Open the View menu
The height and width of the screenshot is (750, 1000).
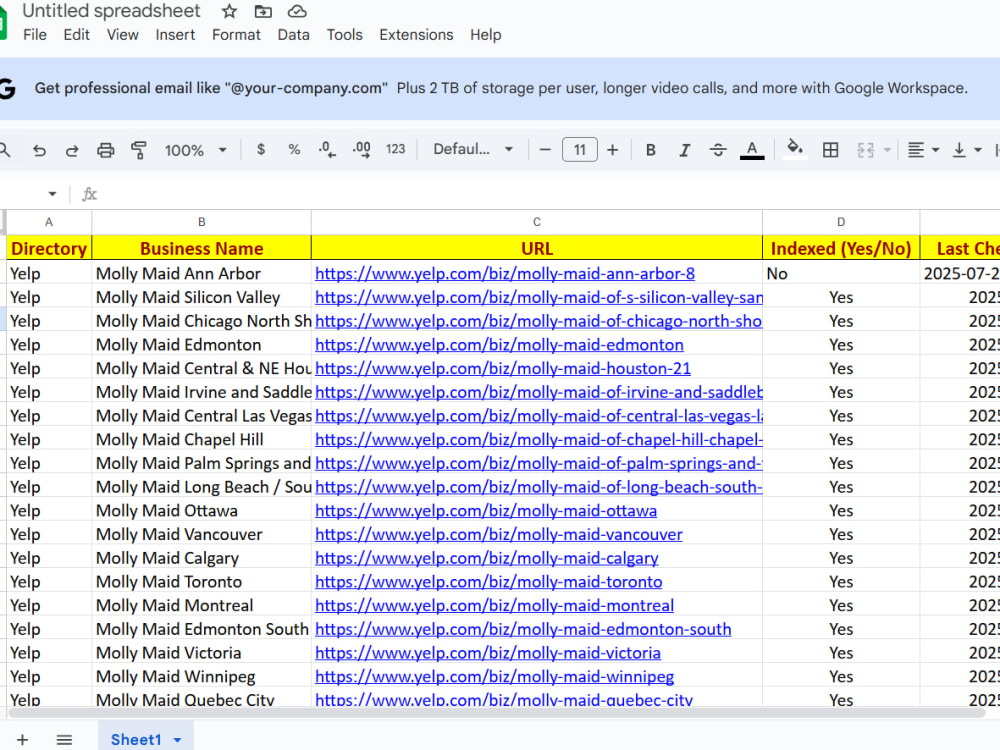122,35
